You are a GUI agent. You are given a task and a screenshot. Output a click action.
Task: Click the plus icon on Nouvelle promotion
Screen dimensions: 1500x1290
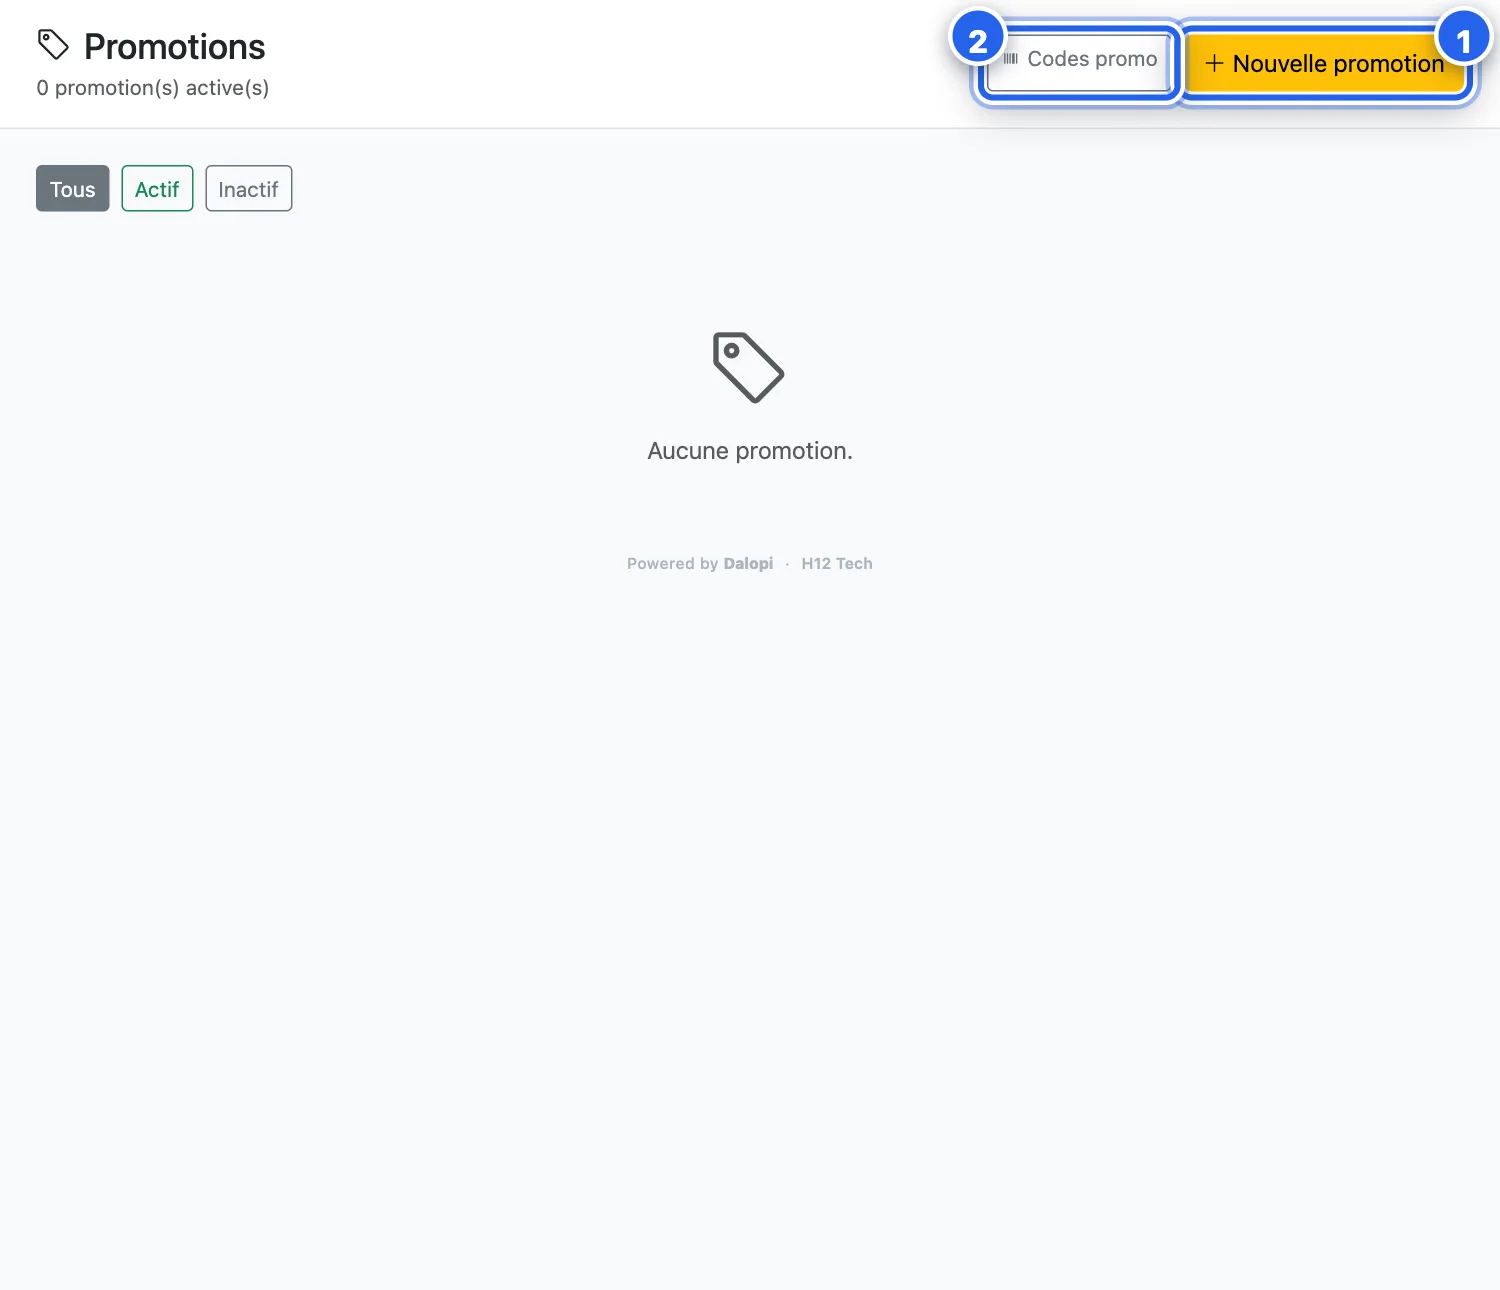pyautogui.click(x=1214, y=63)
